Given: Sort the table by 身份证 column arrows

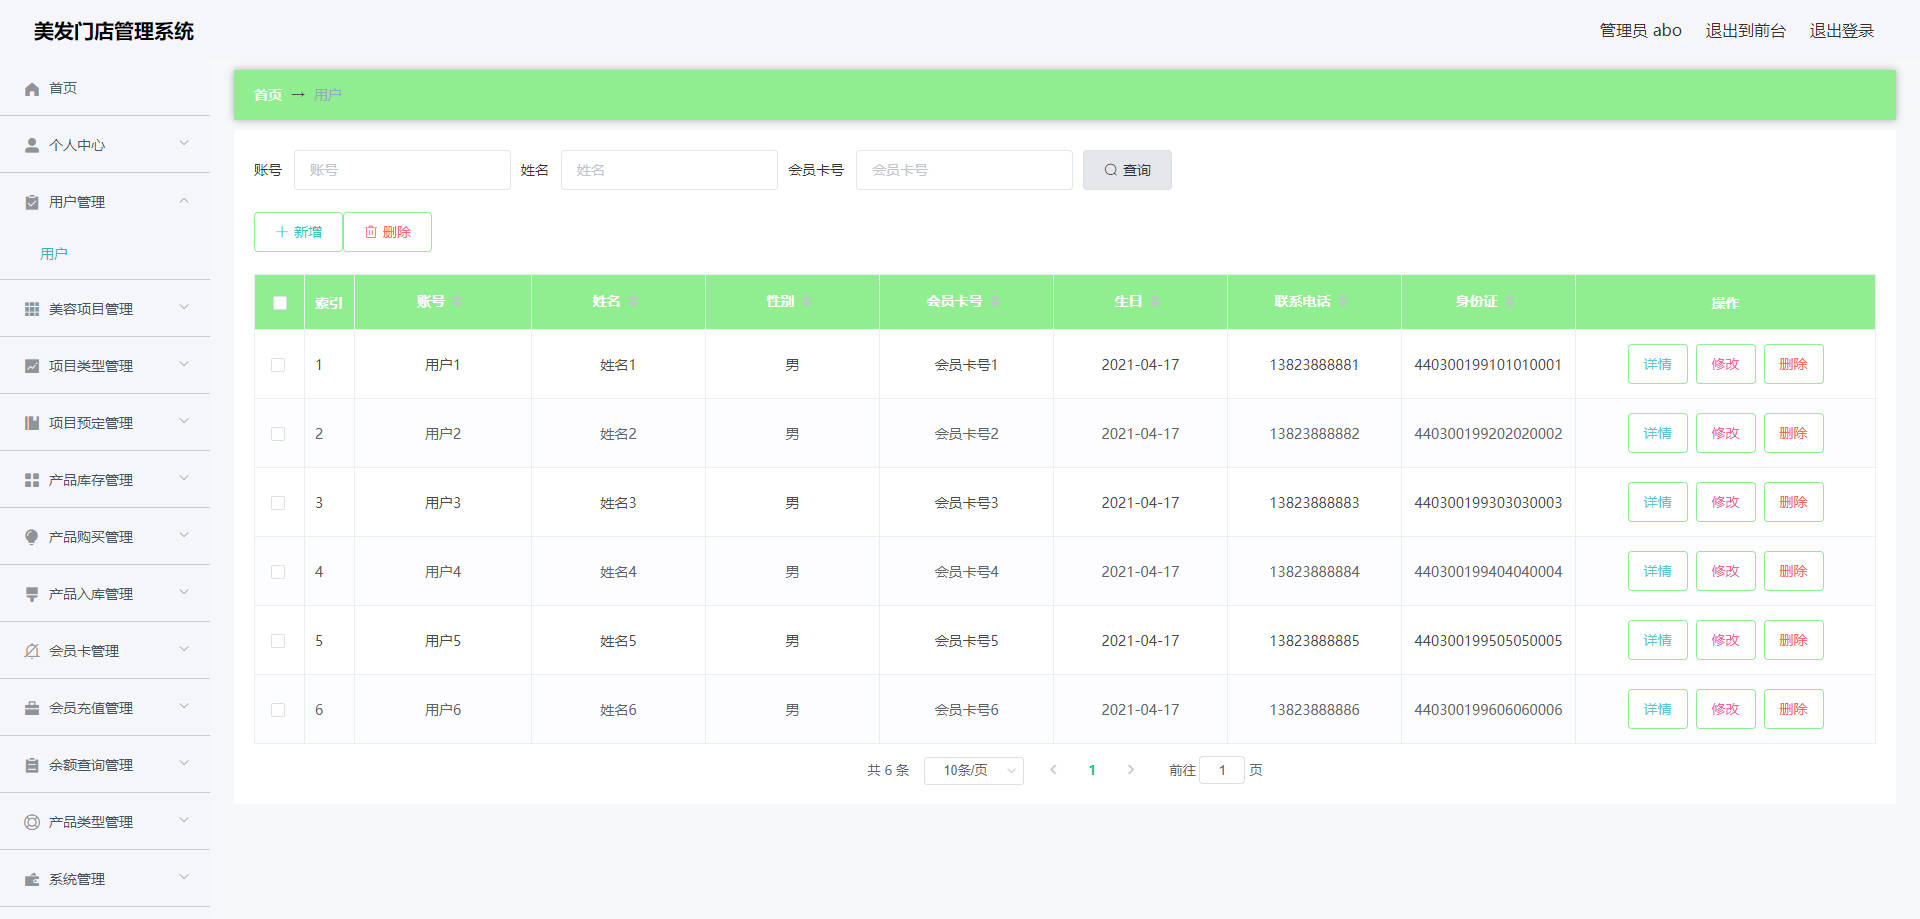Looking at the screenshot, I should 1510,302.
